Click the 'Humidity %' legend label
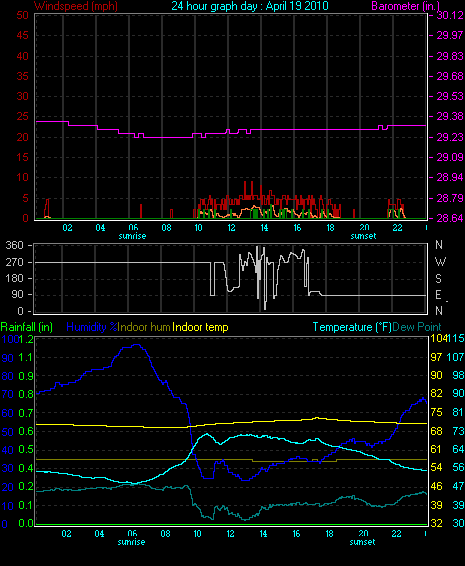This screenshot has width=465, height=566. [x=92, y=327]
